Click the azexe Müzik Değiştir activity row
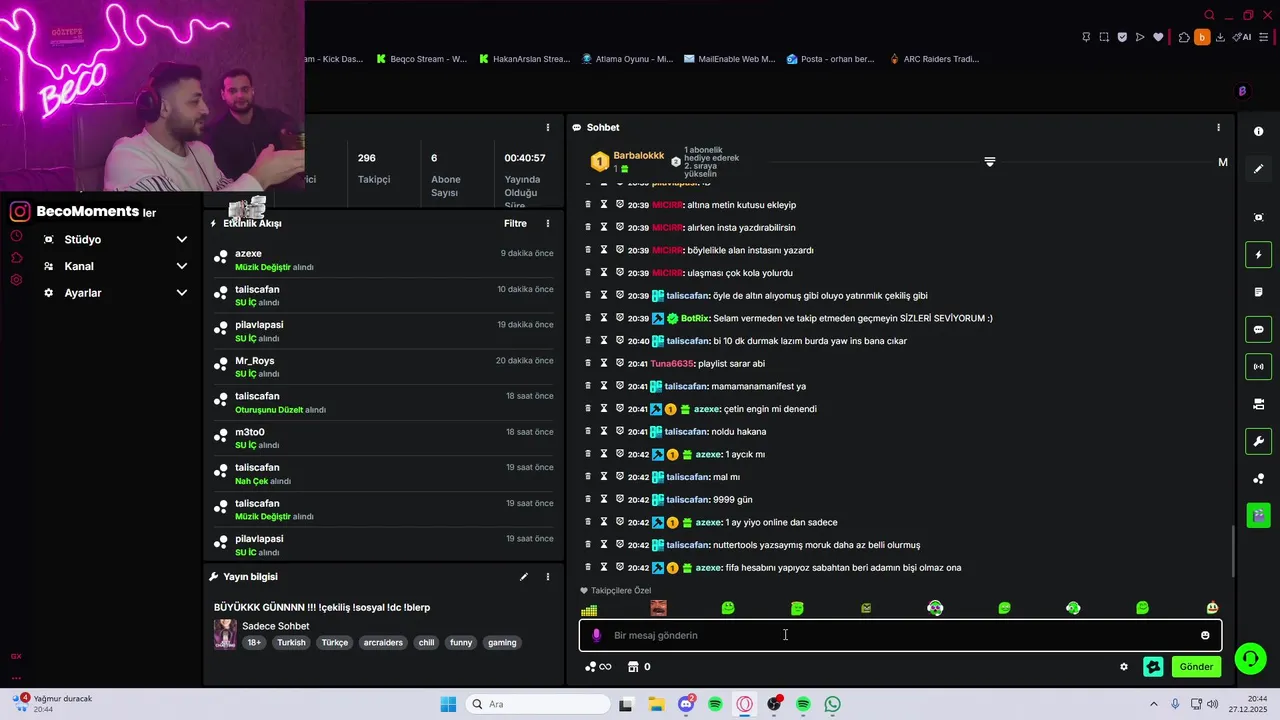1280x720 pixels. (x=384, y=260)
